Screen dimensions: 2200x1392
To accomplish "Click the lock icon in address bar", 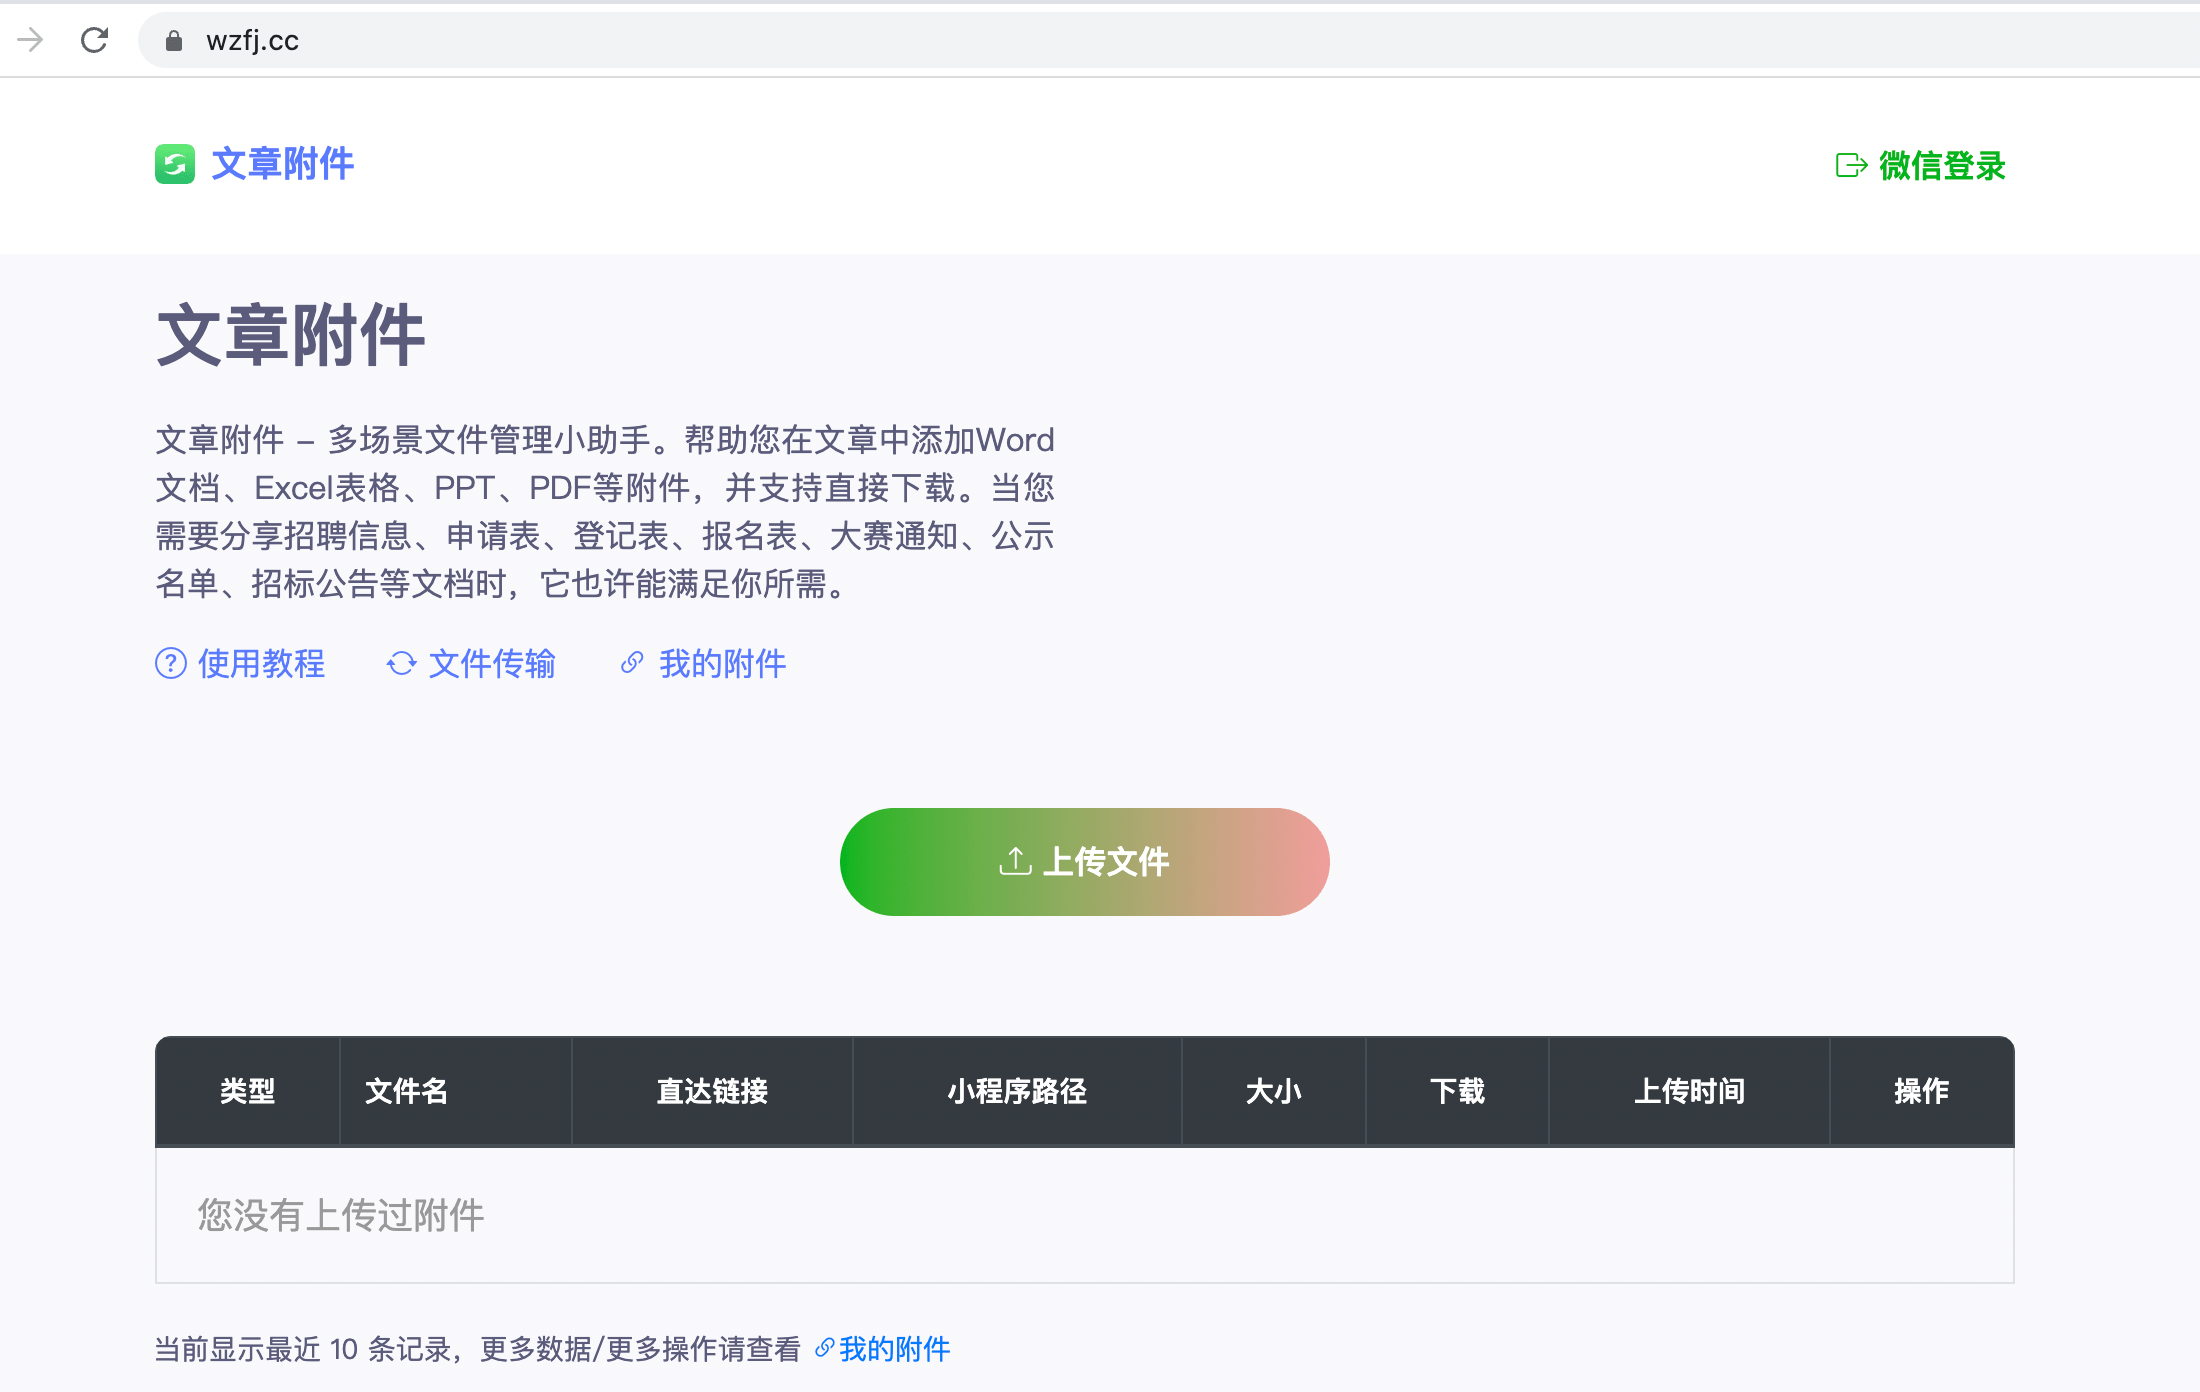I will 174,40.
